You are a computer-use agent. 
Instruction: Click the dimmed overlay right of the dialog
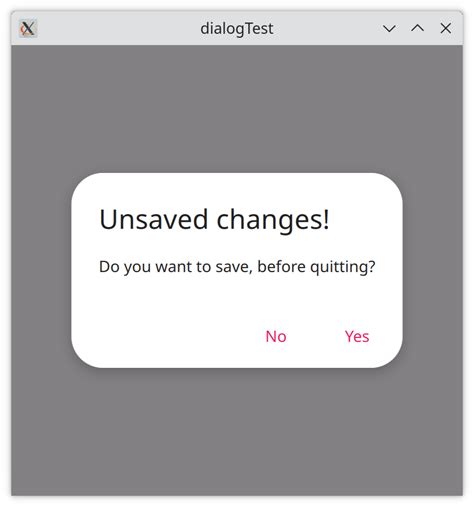(x=433, y=270)
